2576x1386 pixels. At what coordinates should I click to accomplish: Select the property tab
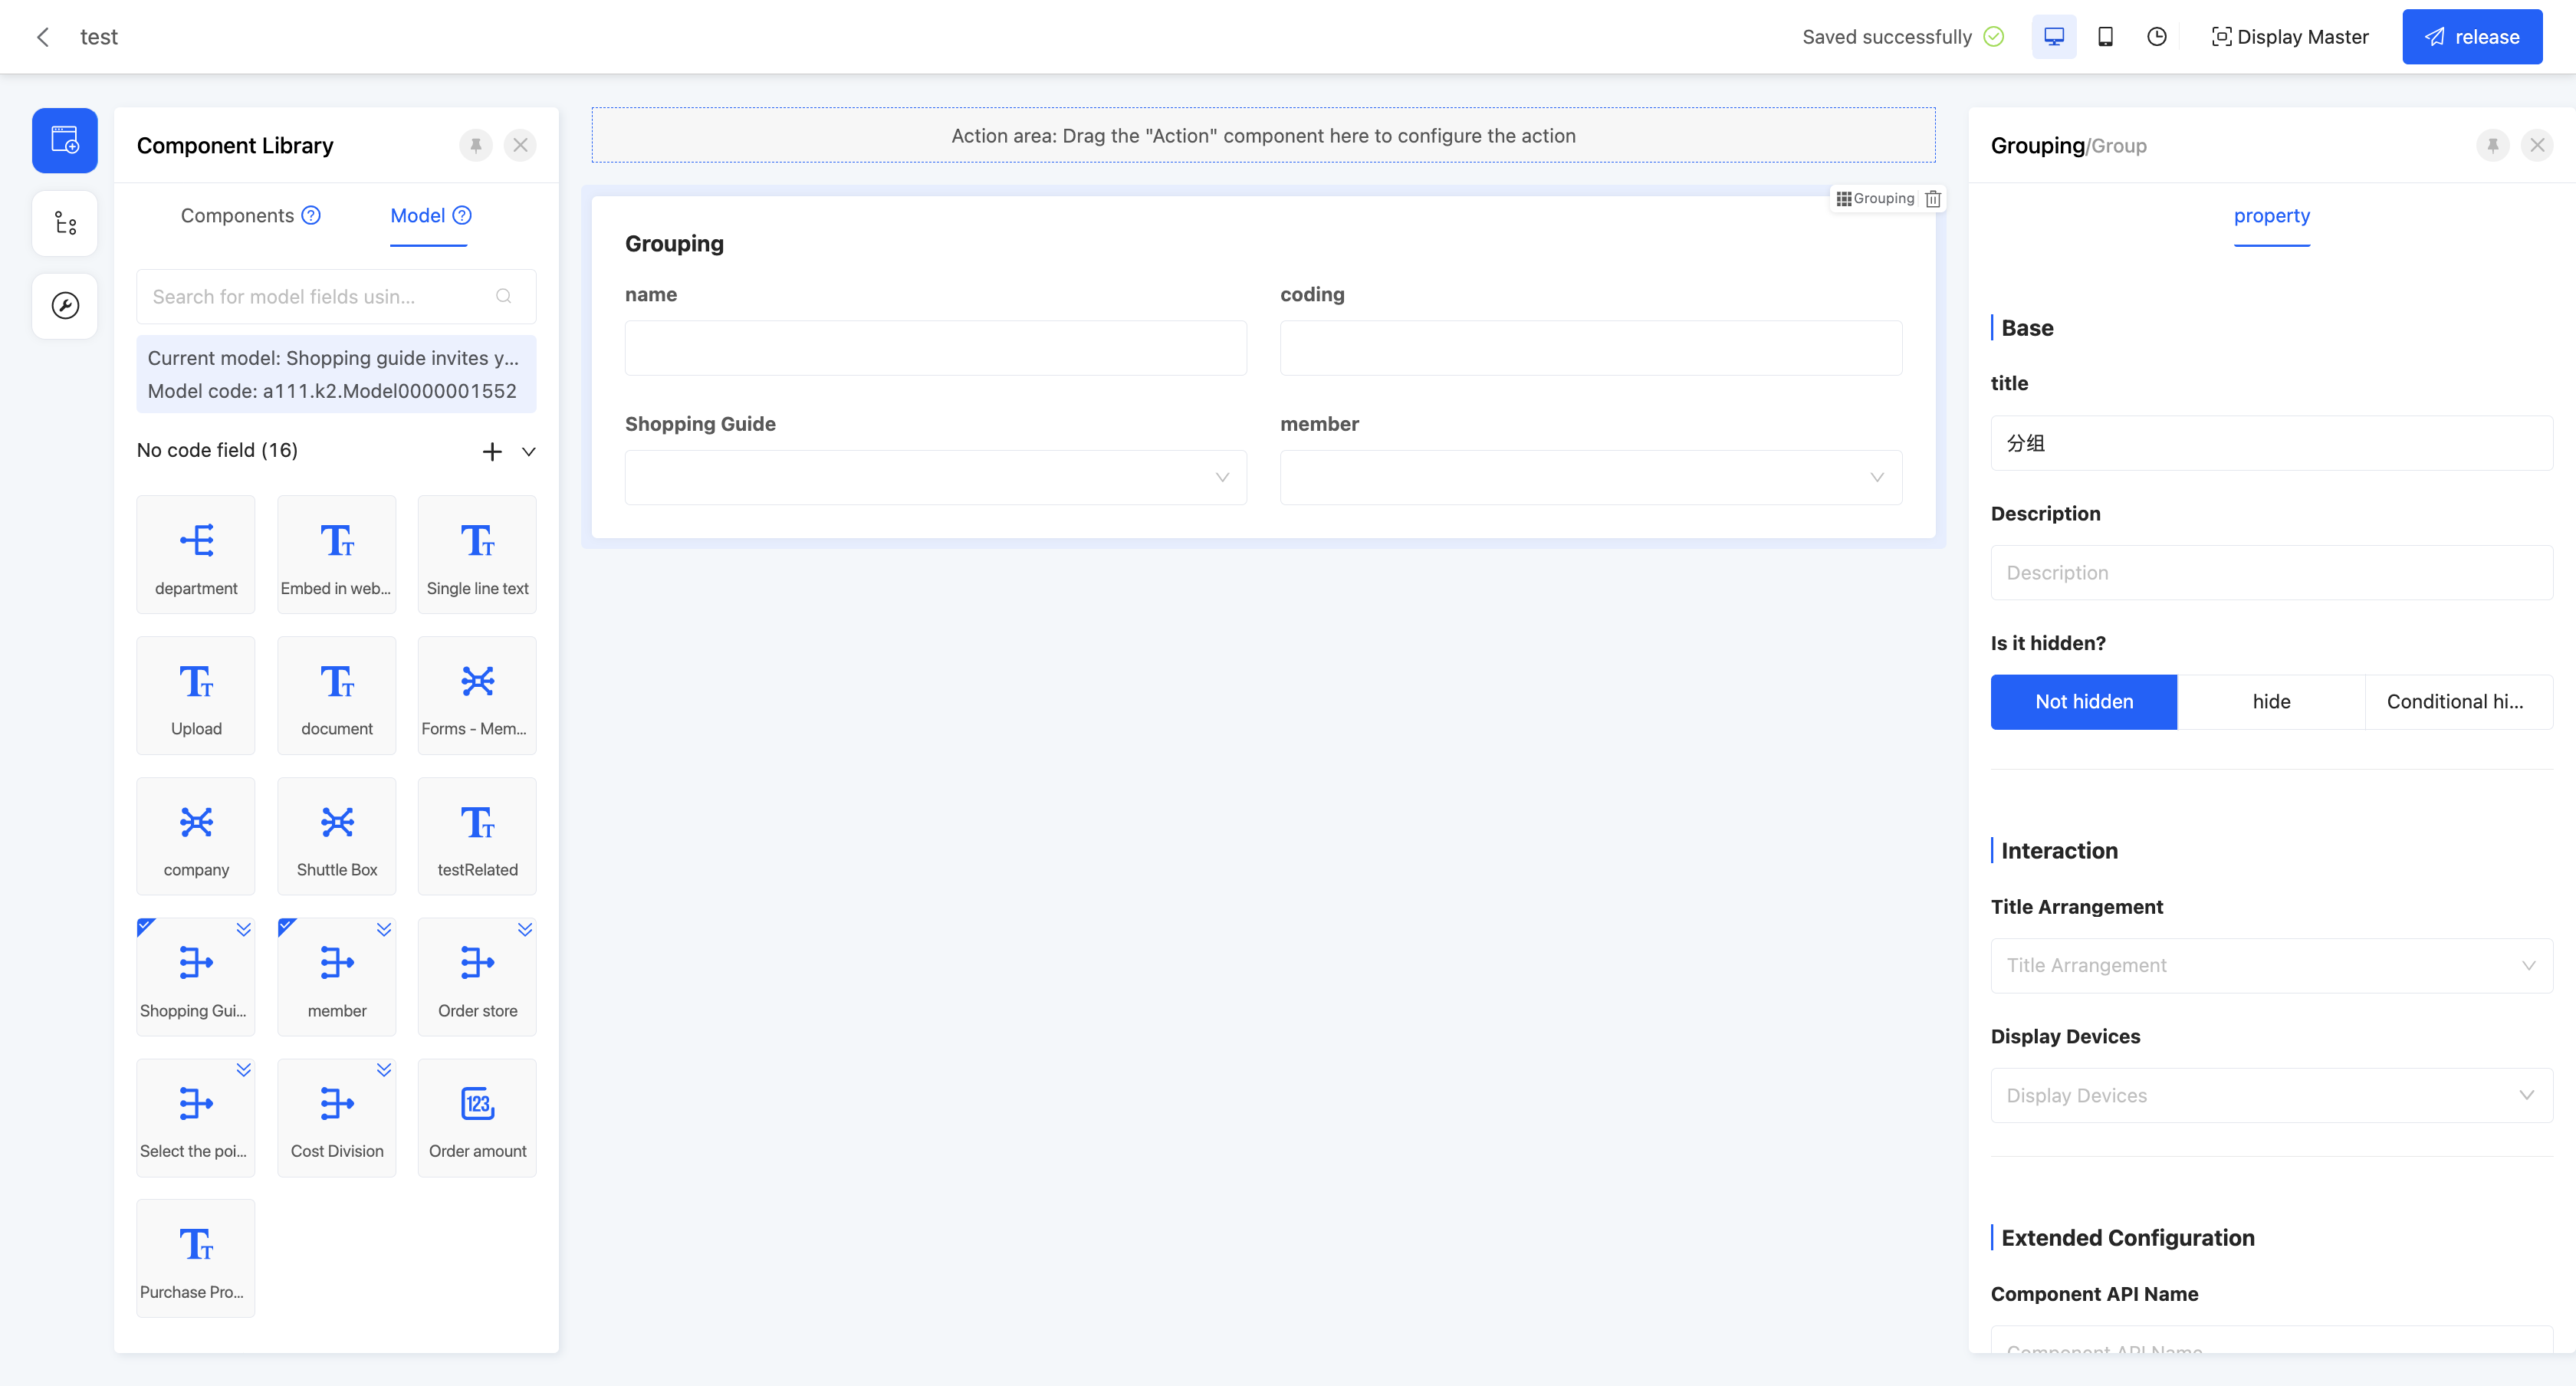[x=2271, y=216]
